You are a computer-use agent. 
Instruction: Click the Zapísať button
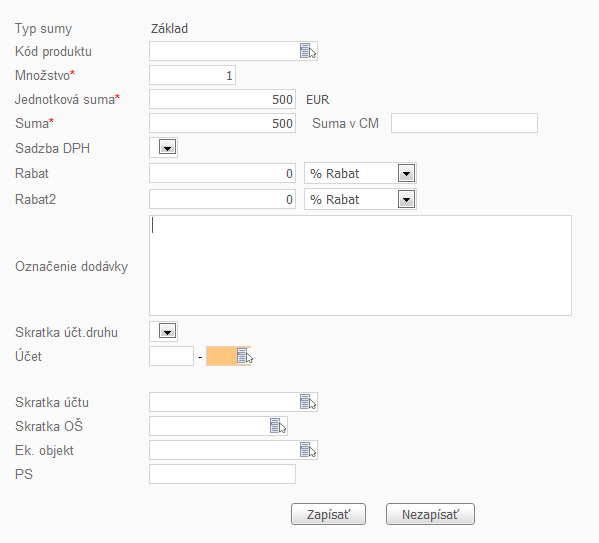coord(328,514)
